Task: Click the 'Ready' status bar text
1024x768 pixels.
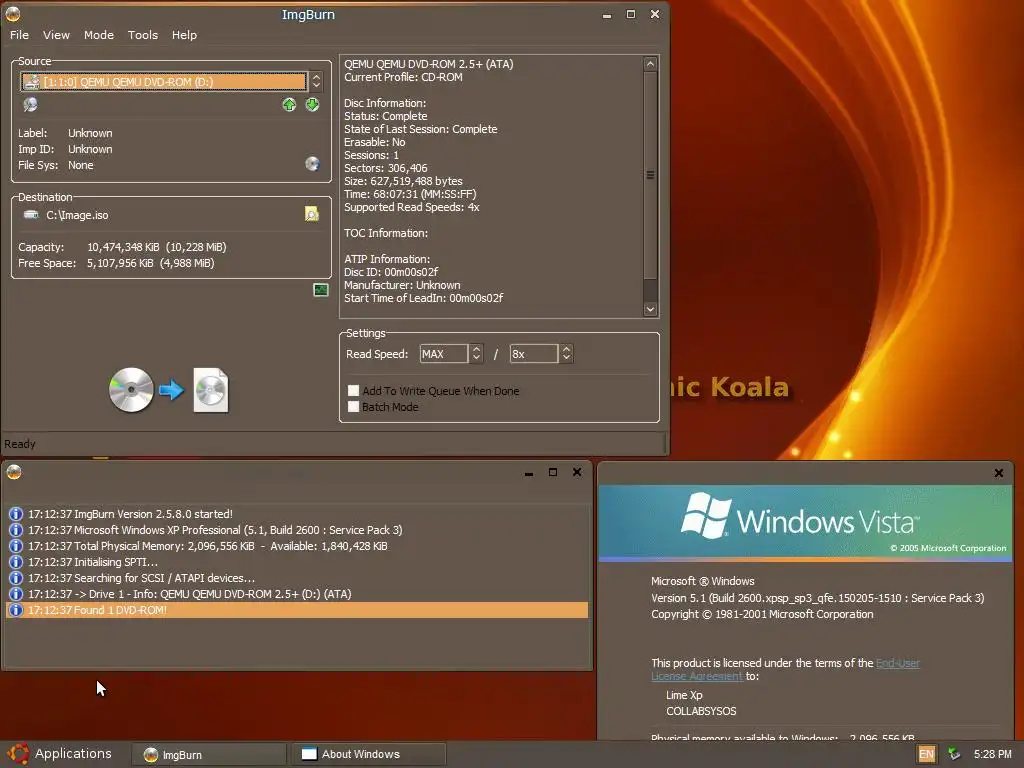Action: click(20, 444)
